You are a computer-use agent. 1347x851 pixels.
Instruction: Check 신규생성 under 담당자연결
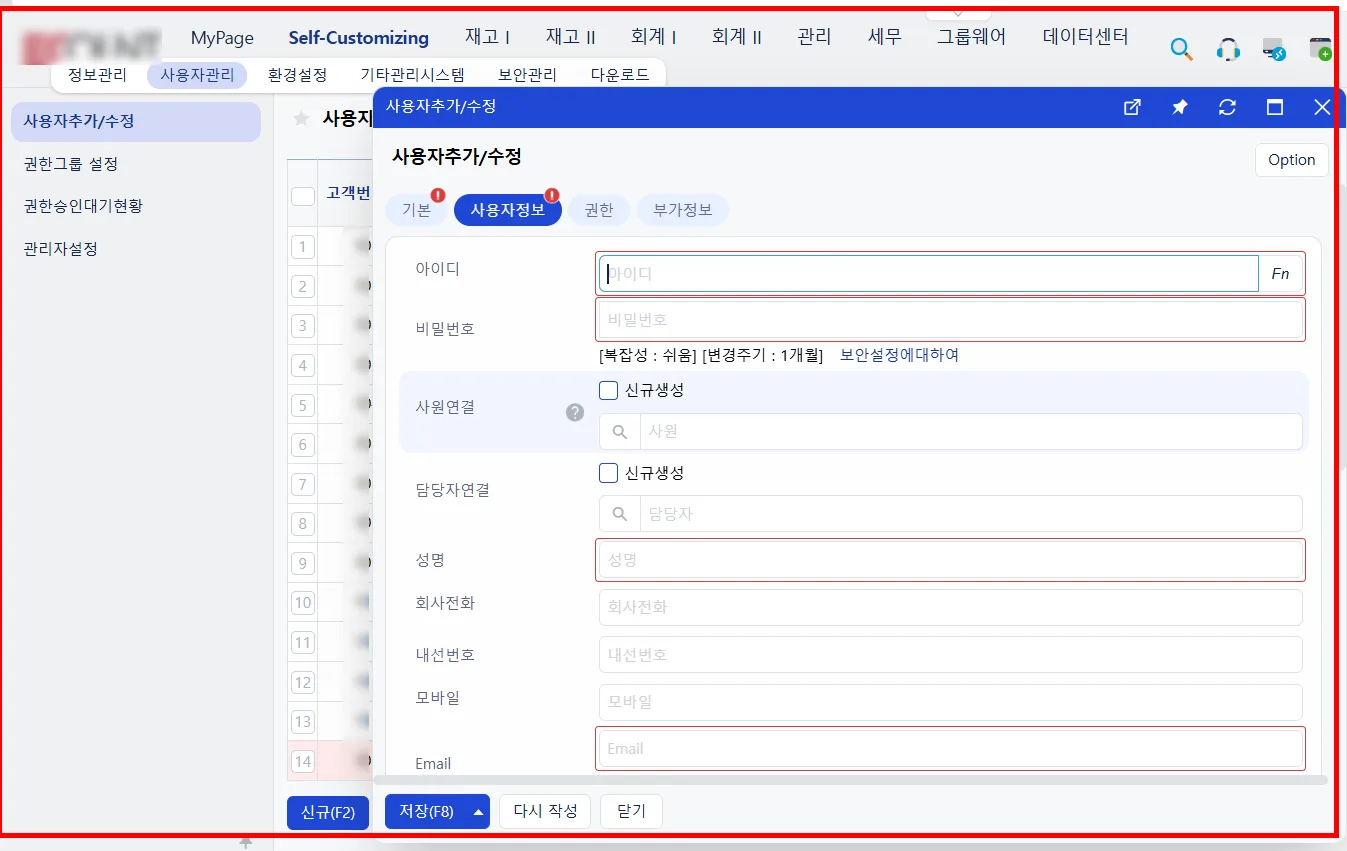[x=608, y=472]
